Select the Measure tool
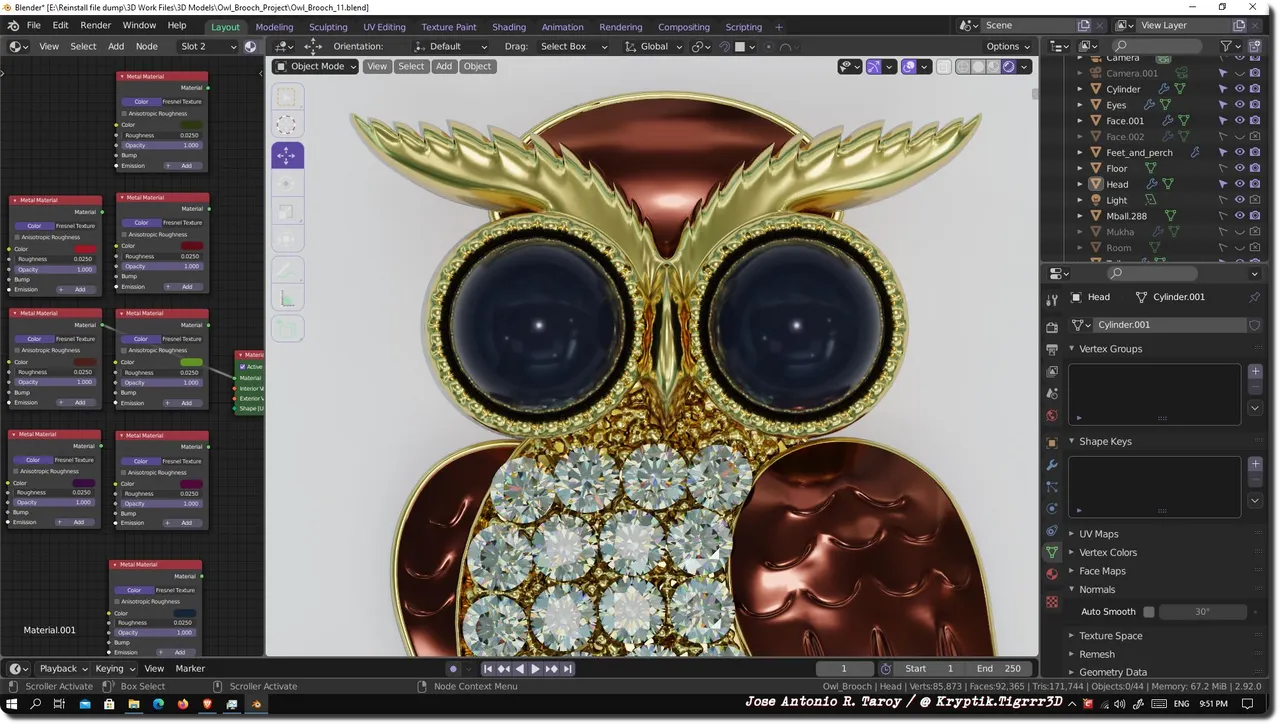1280x725 pixels. coord(287,299)
